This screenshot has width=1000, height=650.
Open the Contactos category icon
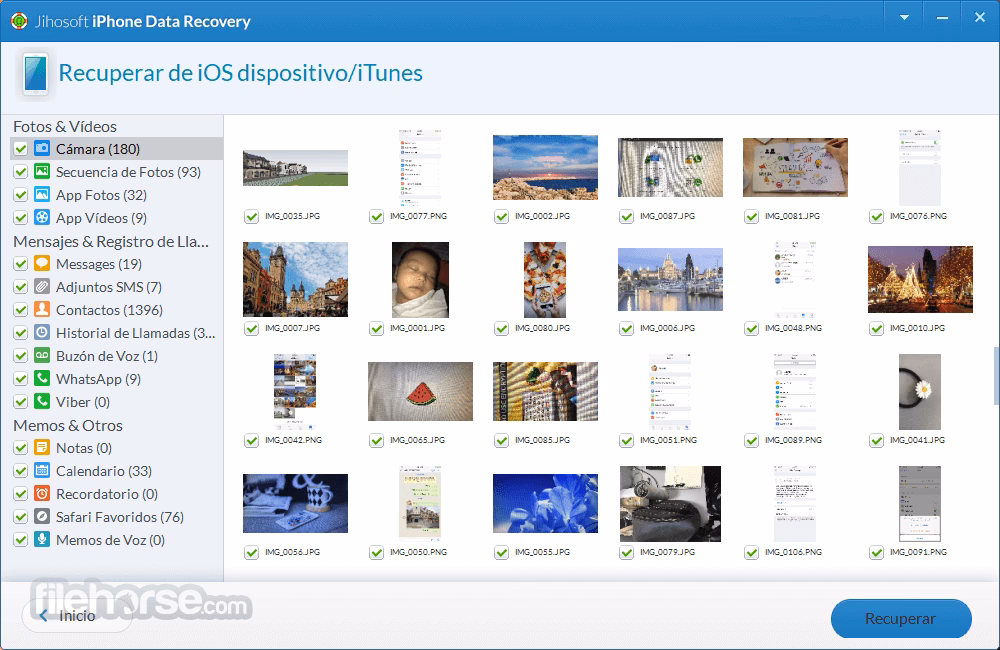click(42, 310)
